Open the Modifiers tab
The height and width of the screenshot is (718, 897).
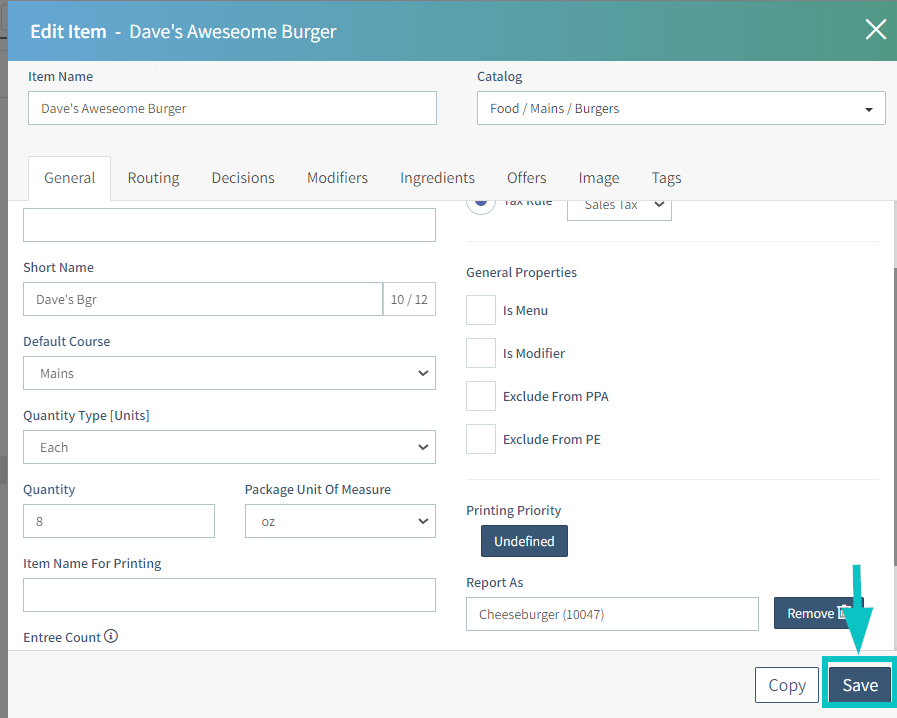[338, 178]
